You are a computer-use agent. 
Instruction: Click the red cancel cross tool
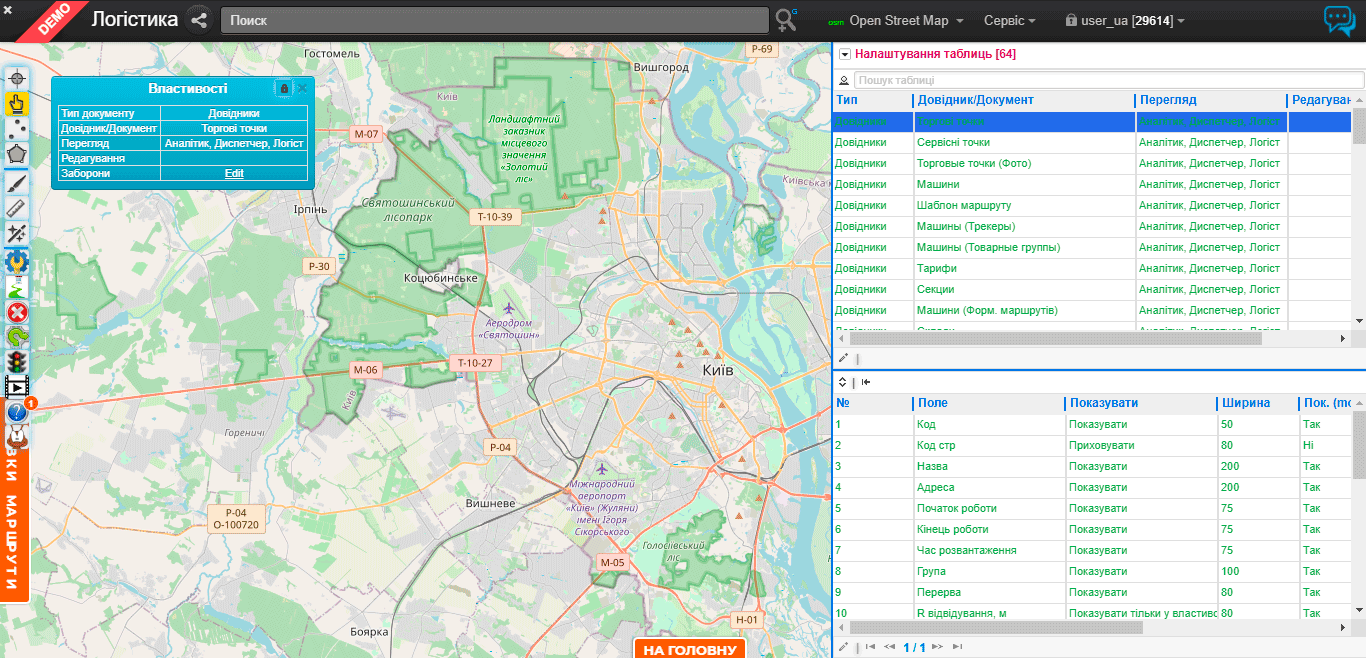pos(17,312)
